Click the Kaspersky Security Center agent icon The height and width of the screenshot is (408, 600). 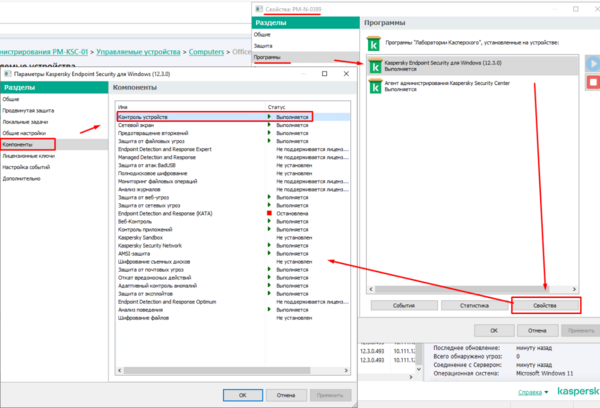[x=375, y=86]
